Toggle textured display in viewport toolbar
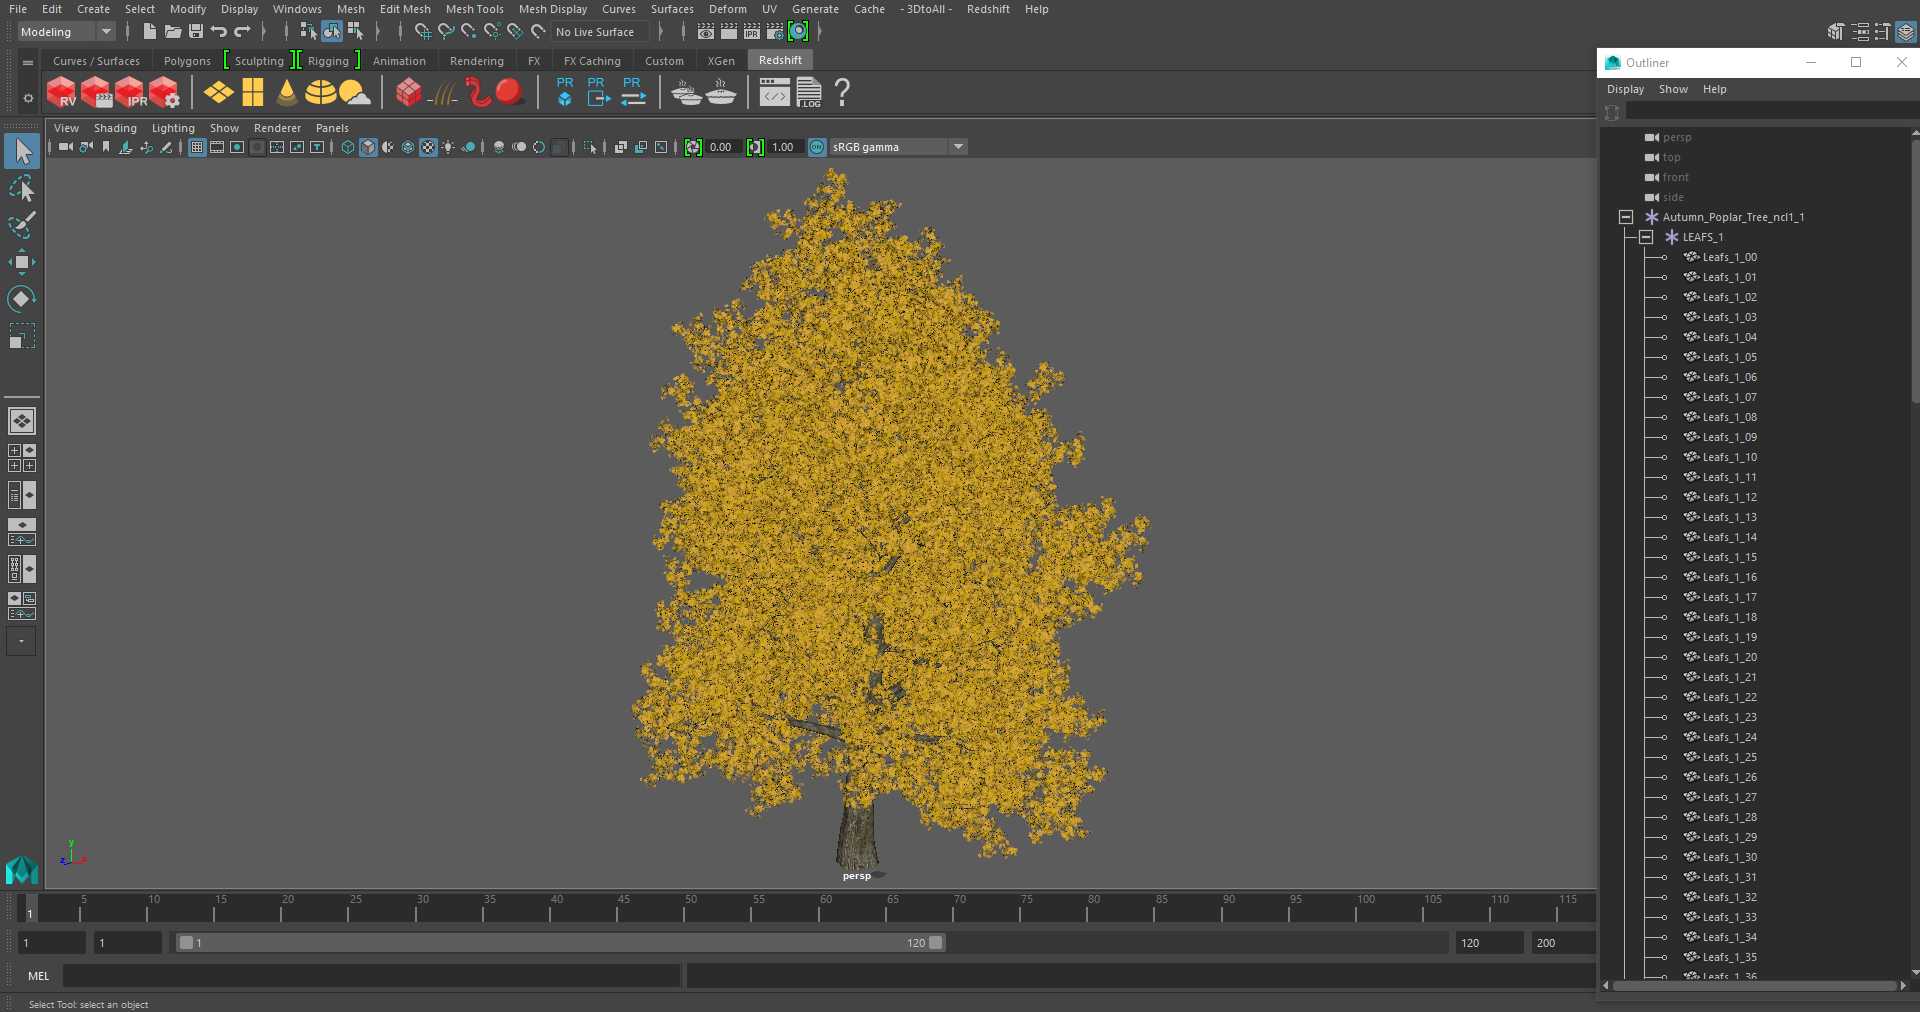 click(428, 147)
